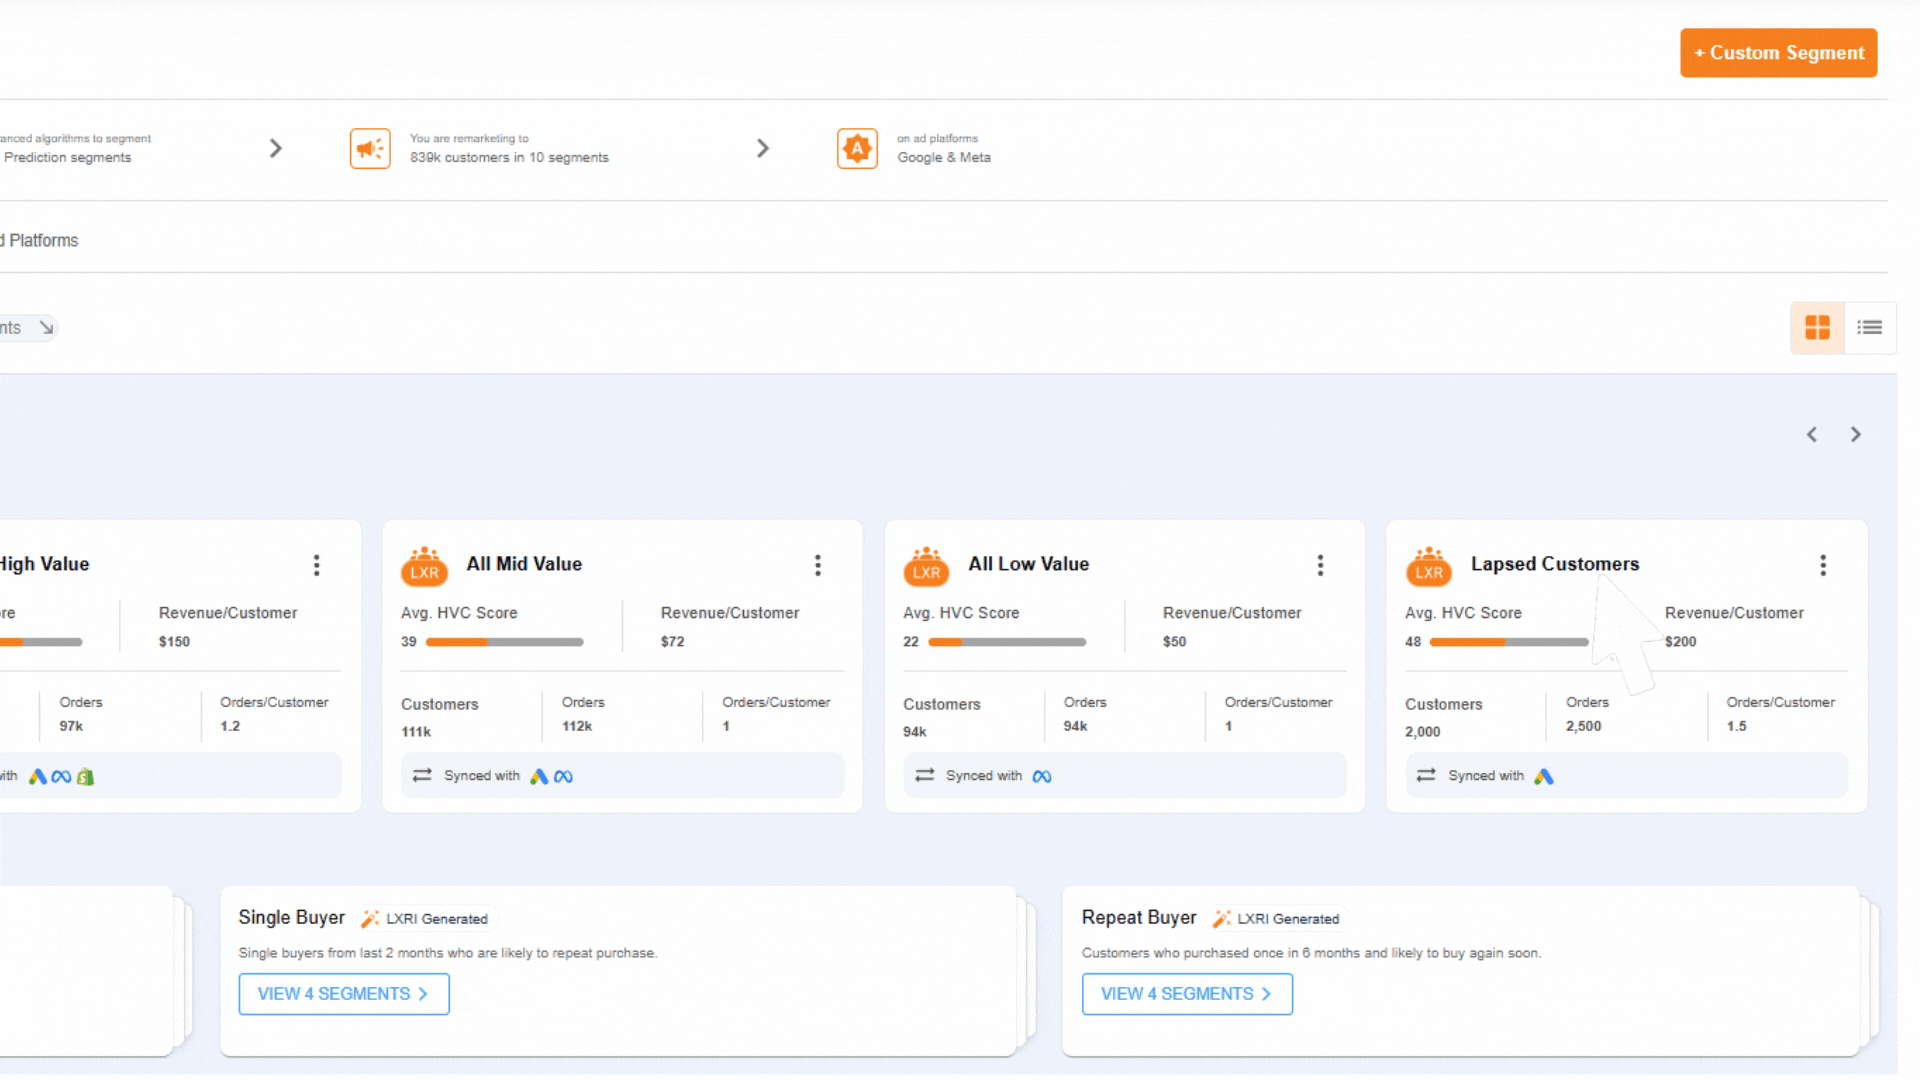Switch to list view layout

pos(1869,327)
